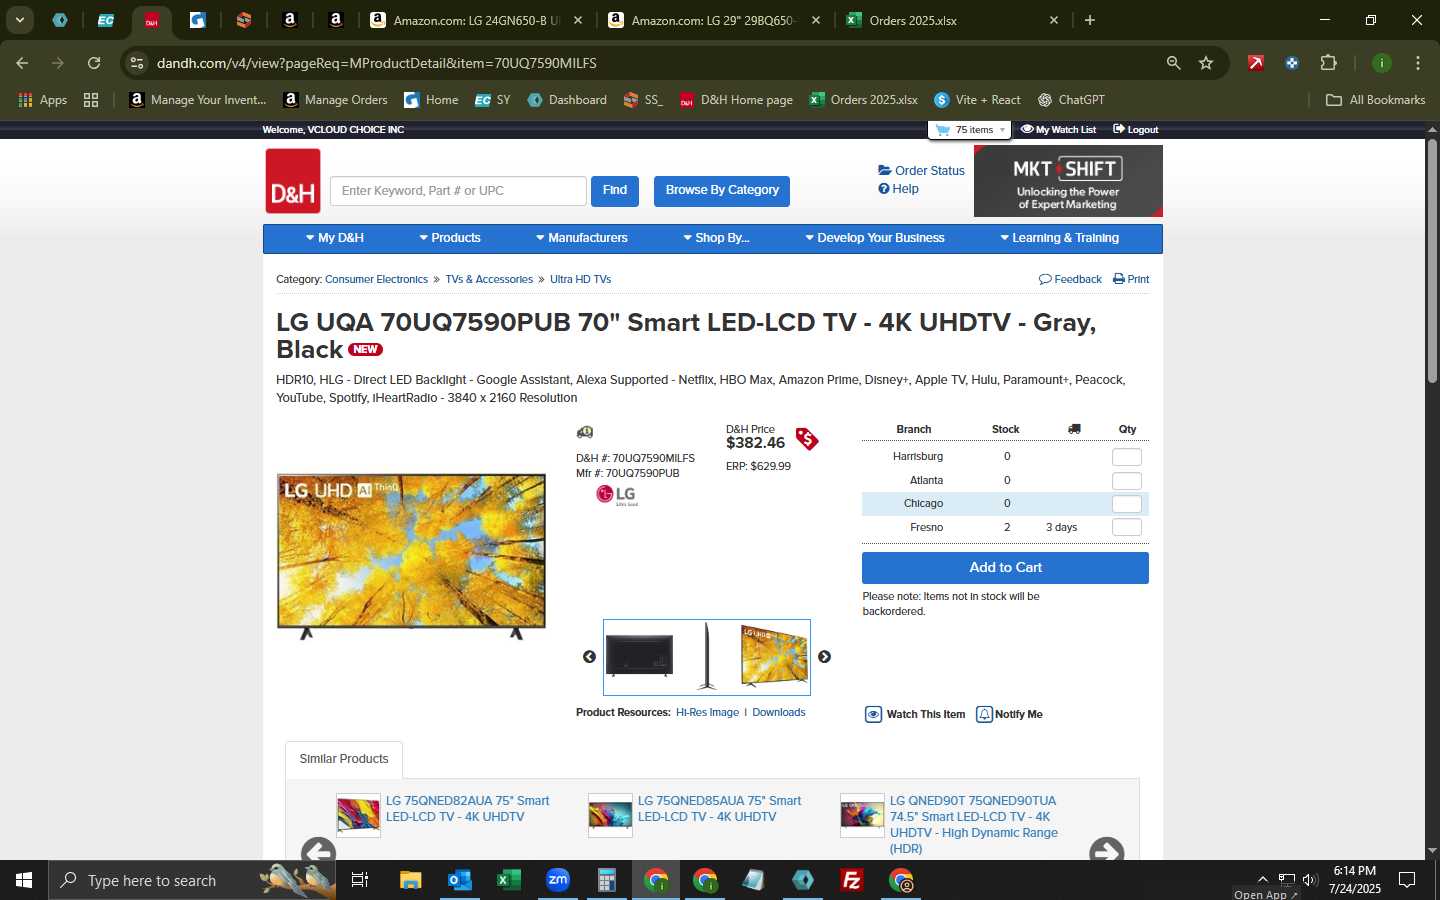The width and height of the screenshot is (1440, 900).
Task: Click the Chrome reload page icon
Action: (94, 63)
